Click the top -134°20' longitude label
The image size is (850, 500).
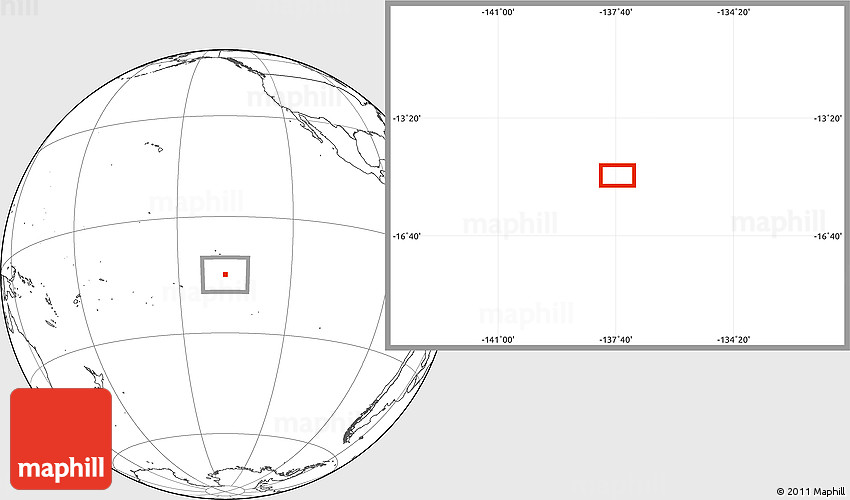[734, 12]
